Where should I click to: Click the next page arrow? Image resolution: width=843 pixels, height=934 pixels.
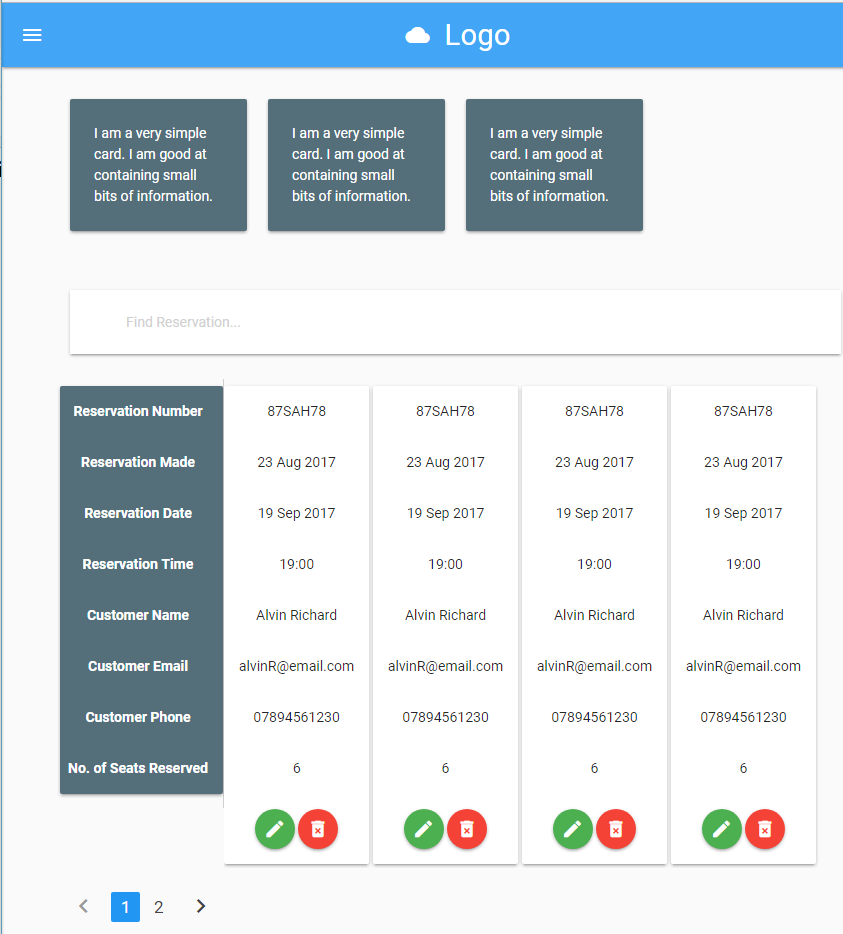[x=200, y=906]
